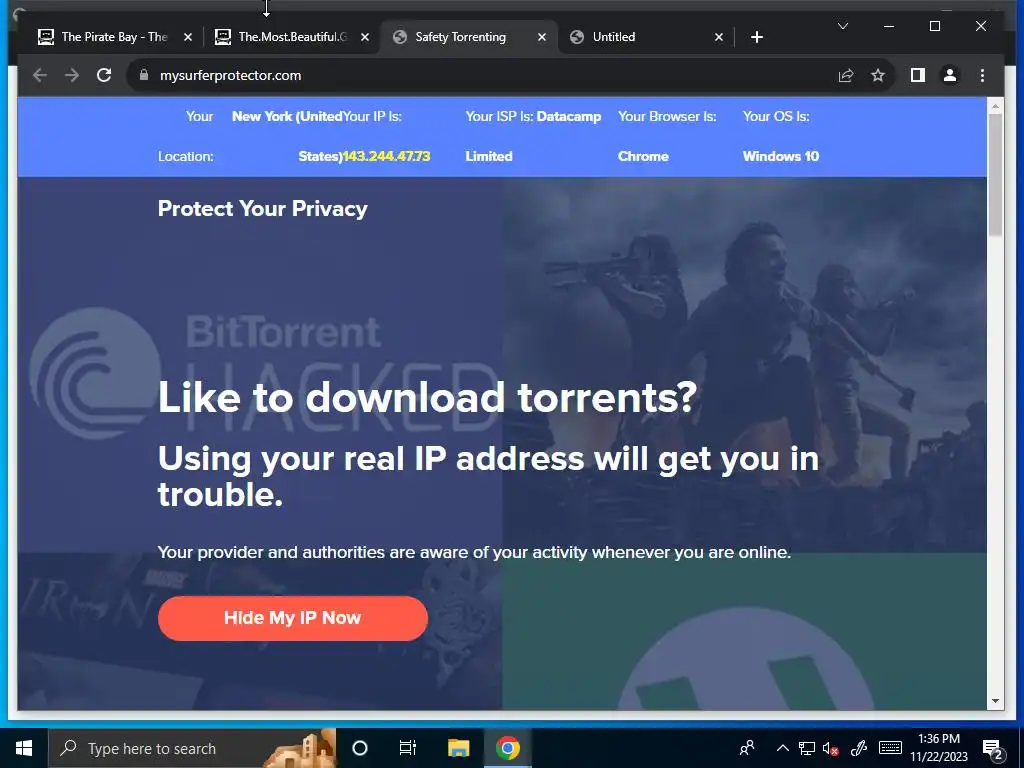1024x768 pixels.
Task: Bookmark this page with the star
Action: pos(878,76)
